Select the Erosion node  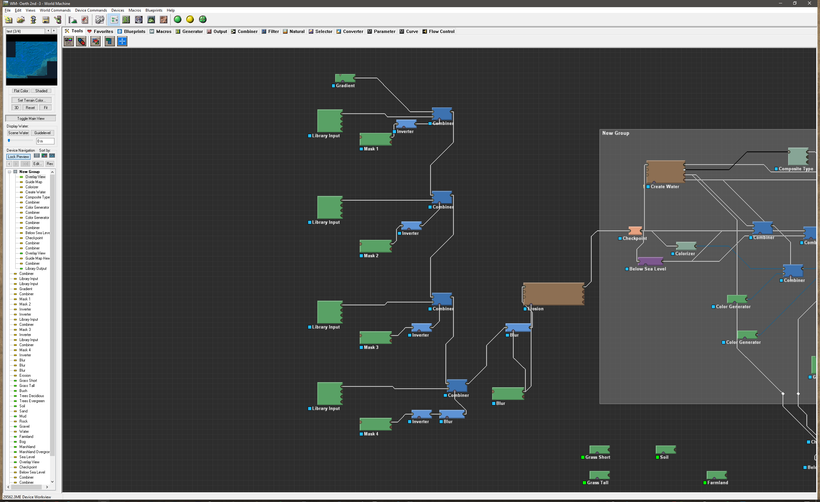coord(553,294)
